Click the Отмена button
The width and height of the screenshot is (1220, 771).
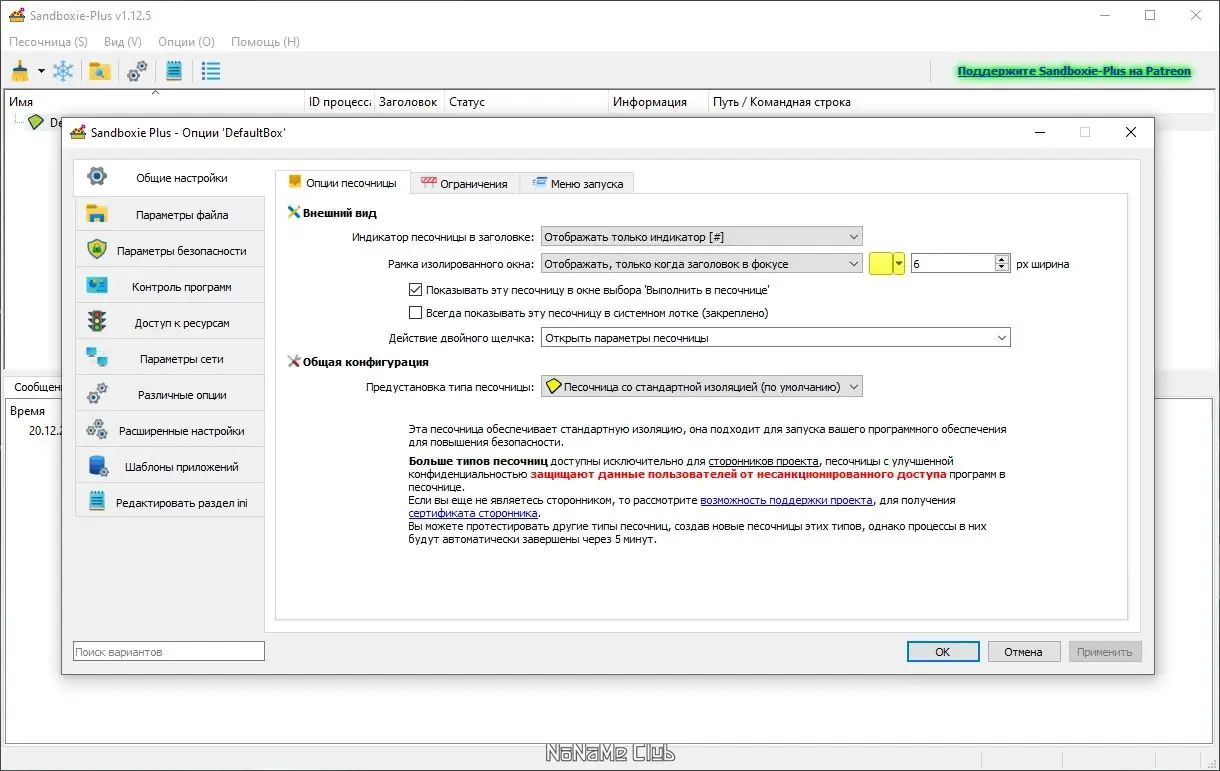(x=1024, y=651)
